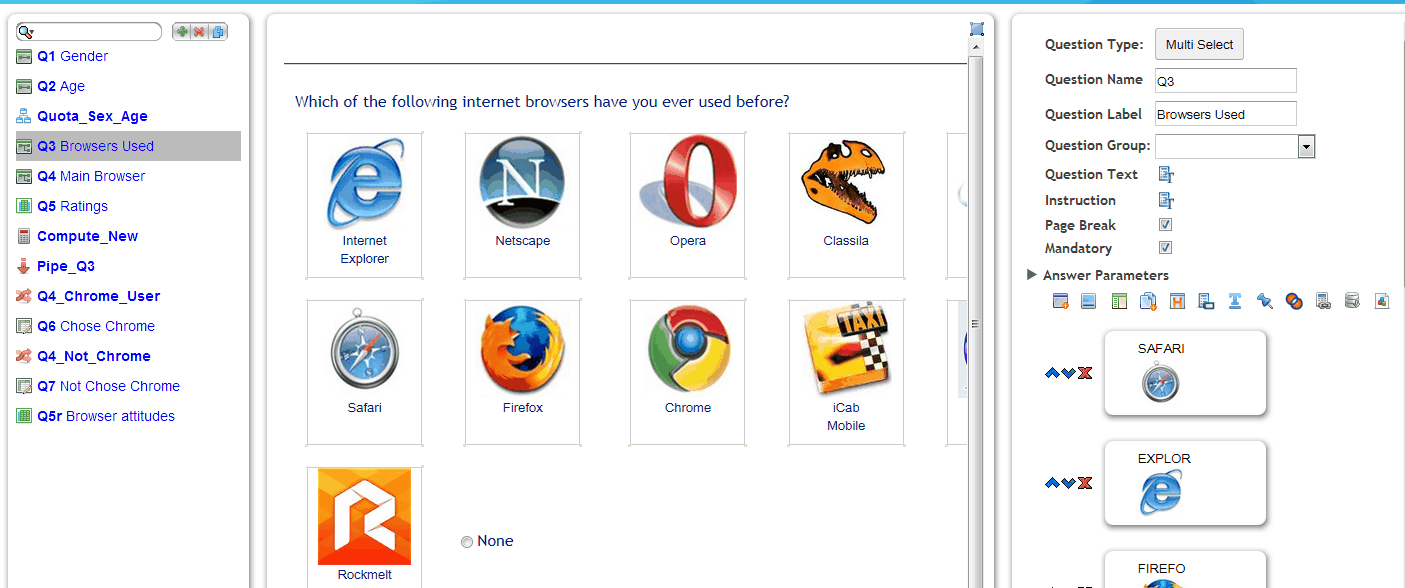Select Q4_Not_Chrome in question list
The width and height of the screenshot is (1405, 588).
pos(94,356)
